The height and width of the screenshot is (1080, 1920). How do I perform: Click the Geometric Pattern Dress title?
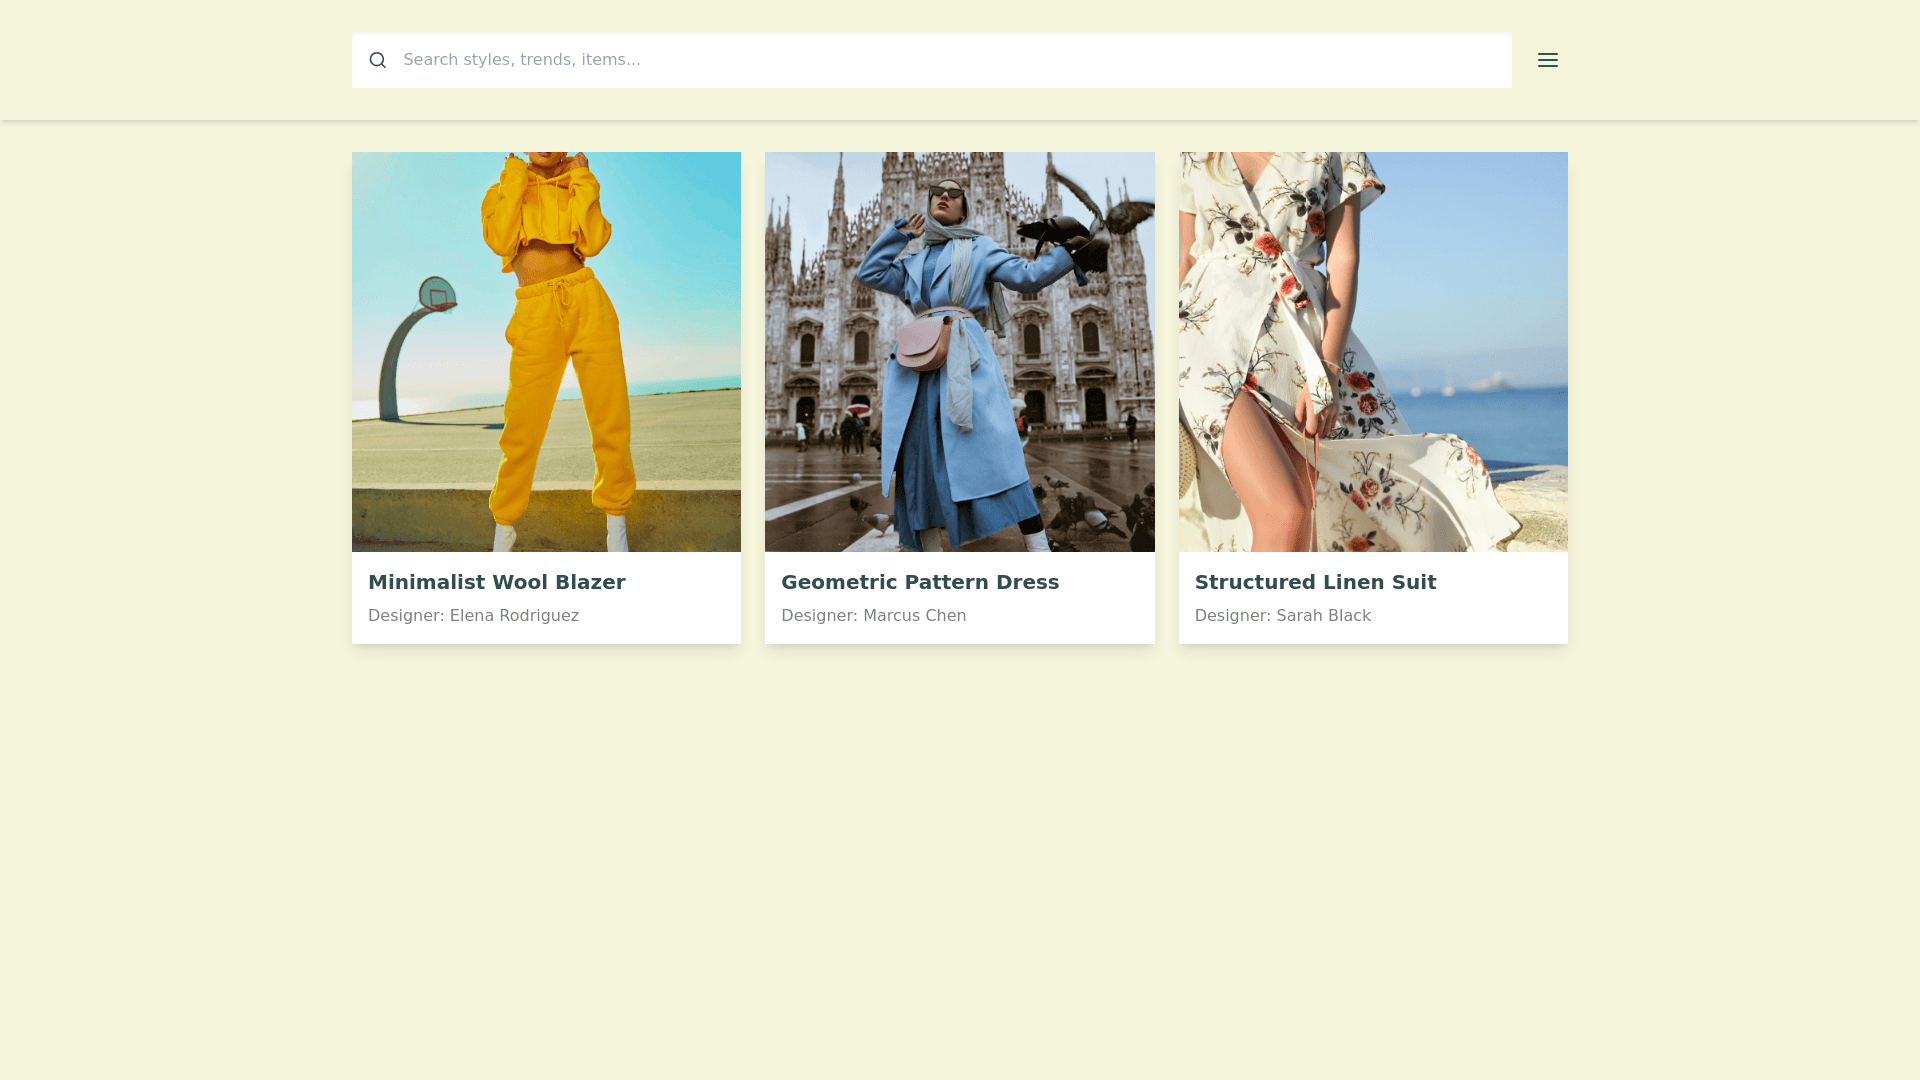point(919,582)
